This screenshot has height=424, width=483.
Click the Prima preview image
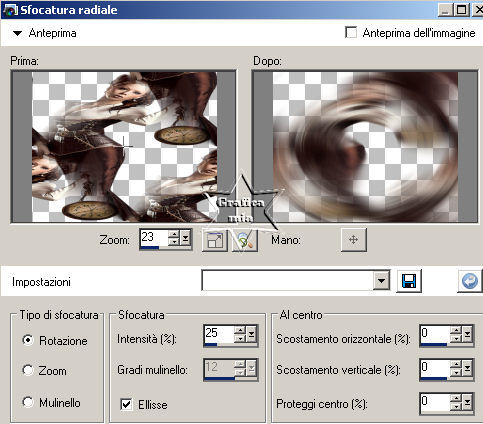point(124,147)
